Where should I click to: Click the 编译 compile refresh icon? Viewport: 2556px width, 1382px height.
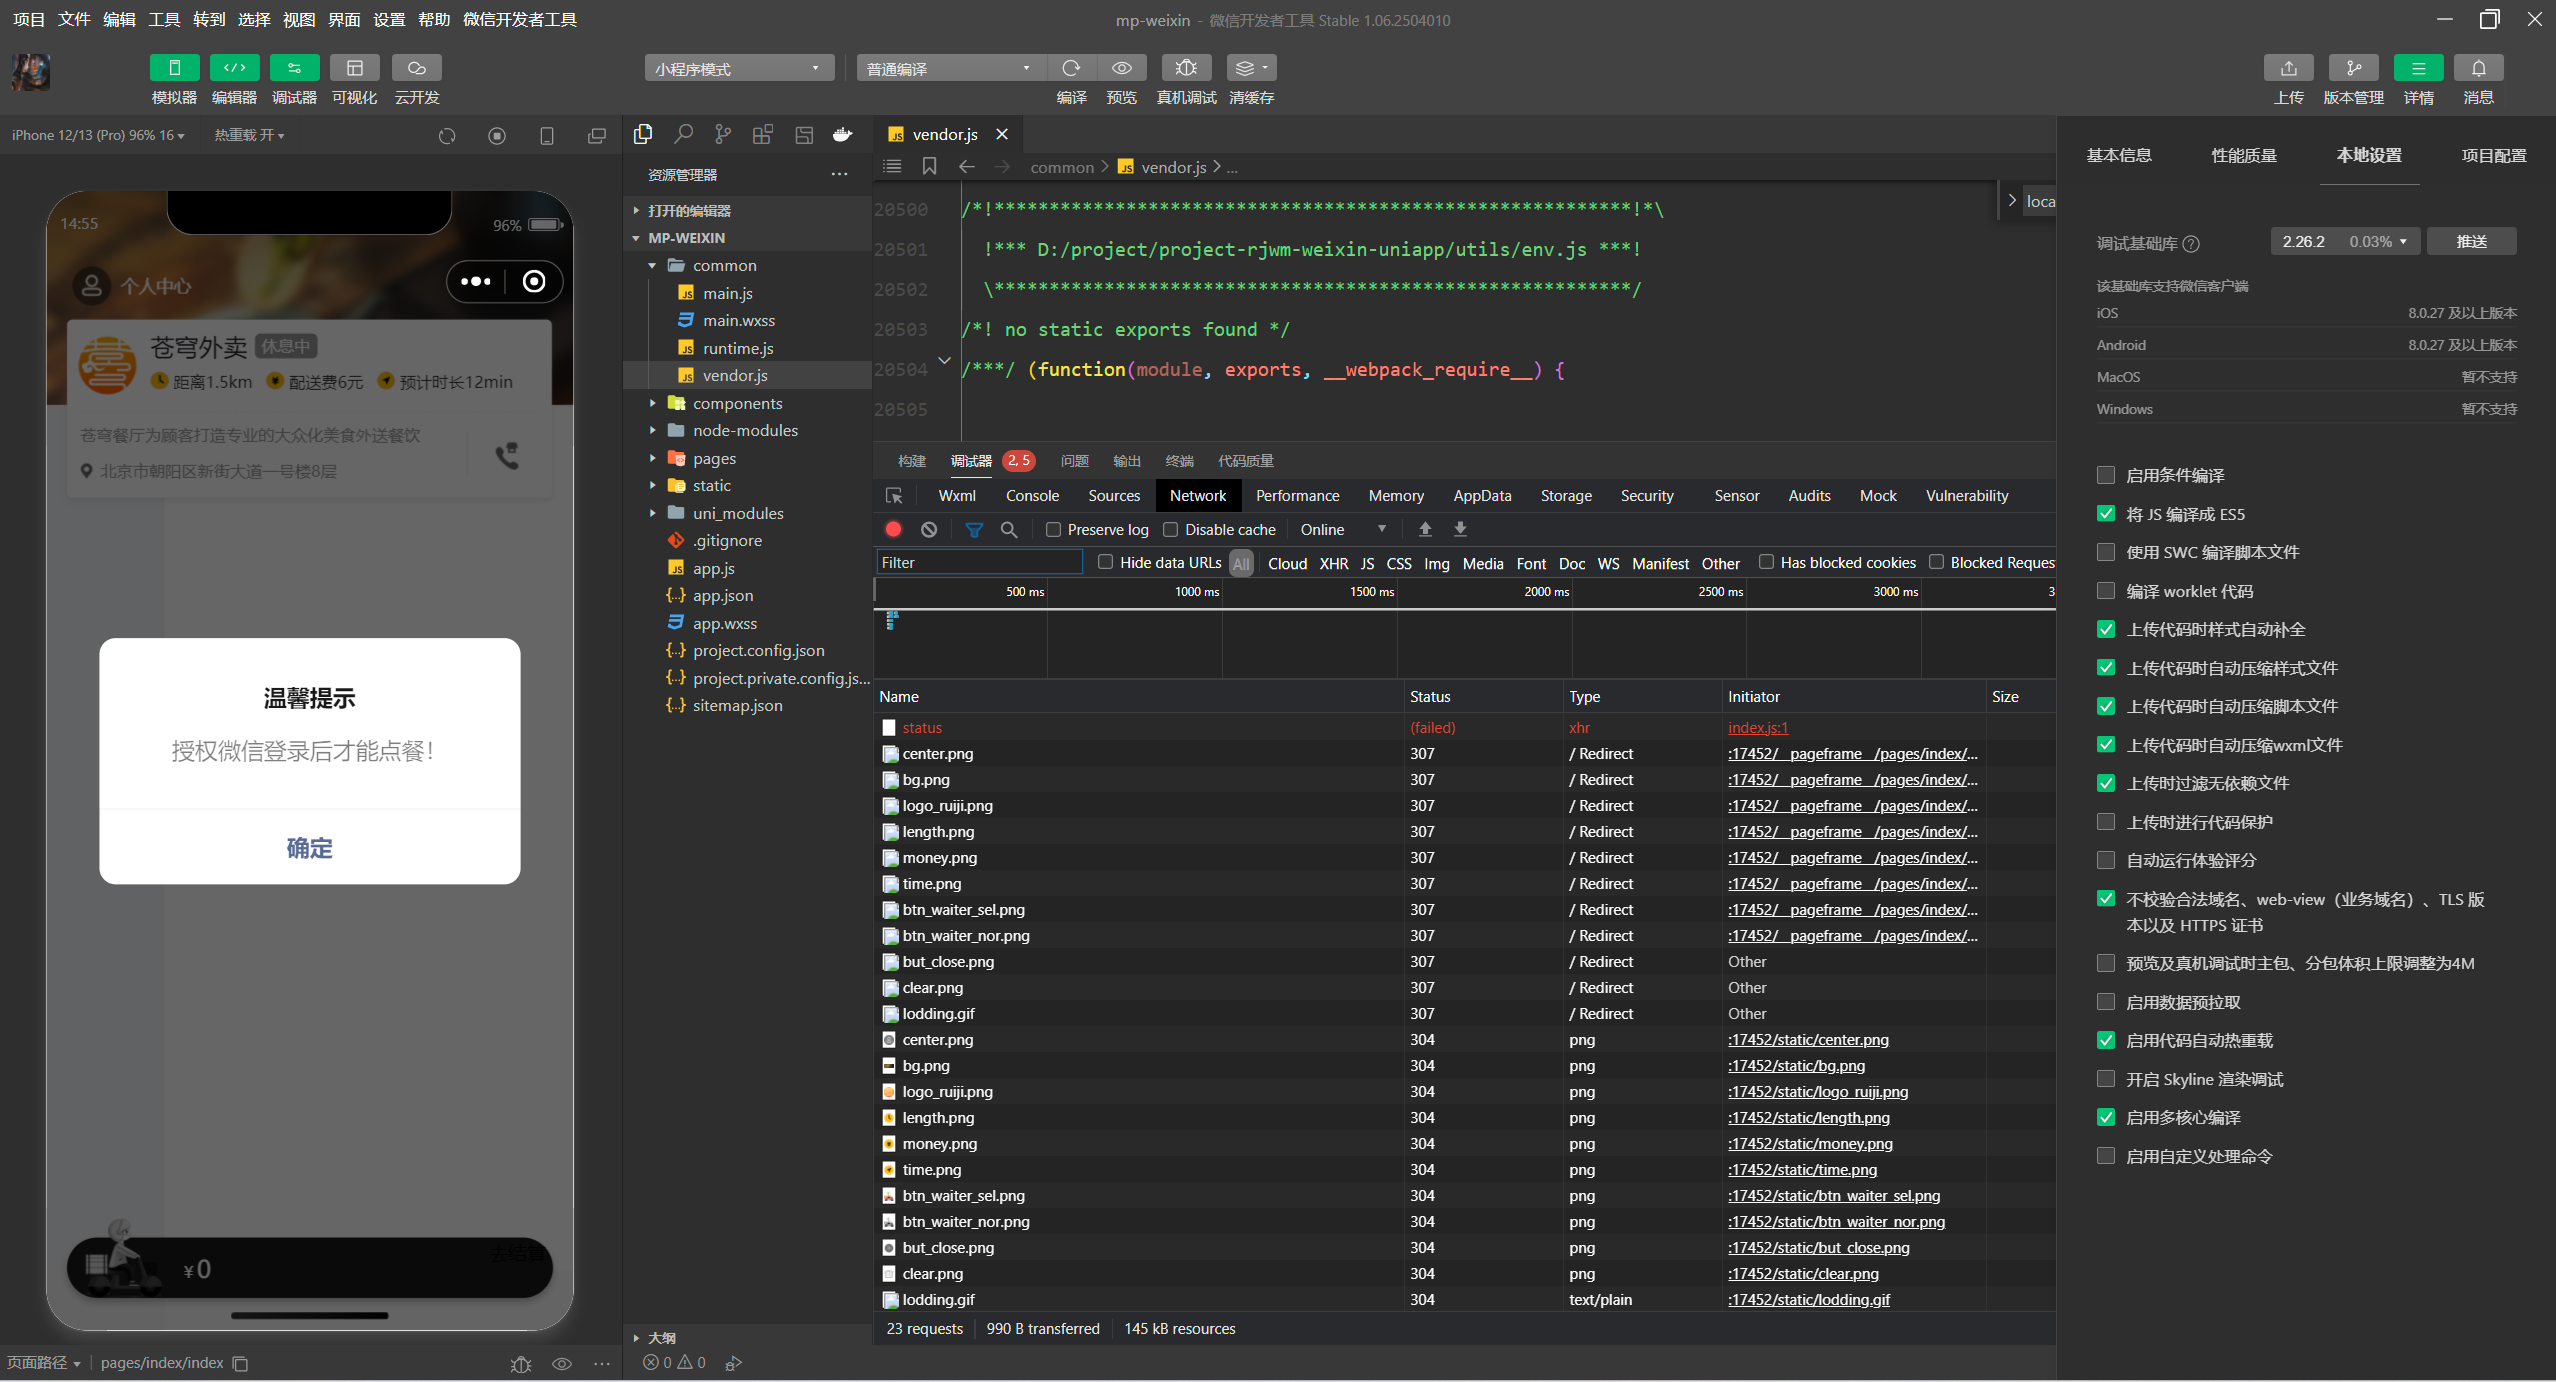(1071, 68)
